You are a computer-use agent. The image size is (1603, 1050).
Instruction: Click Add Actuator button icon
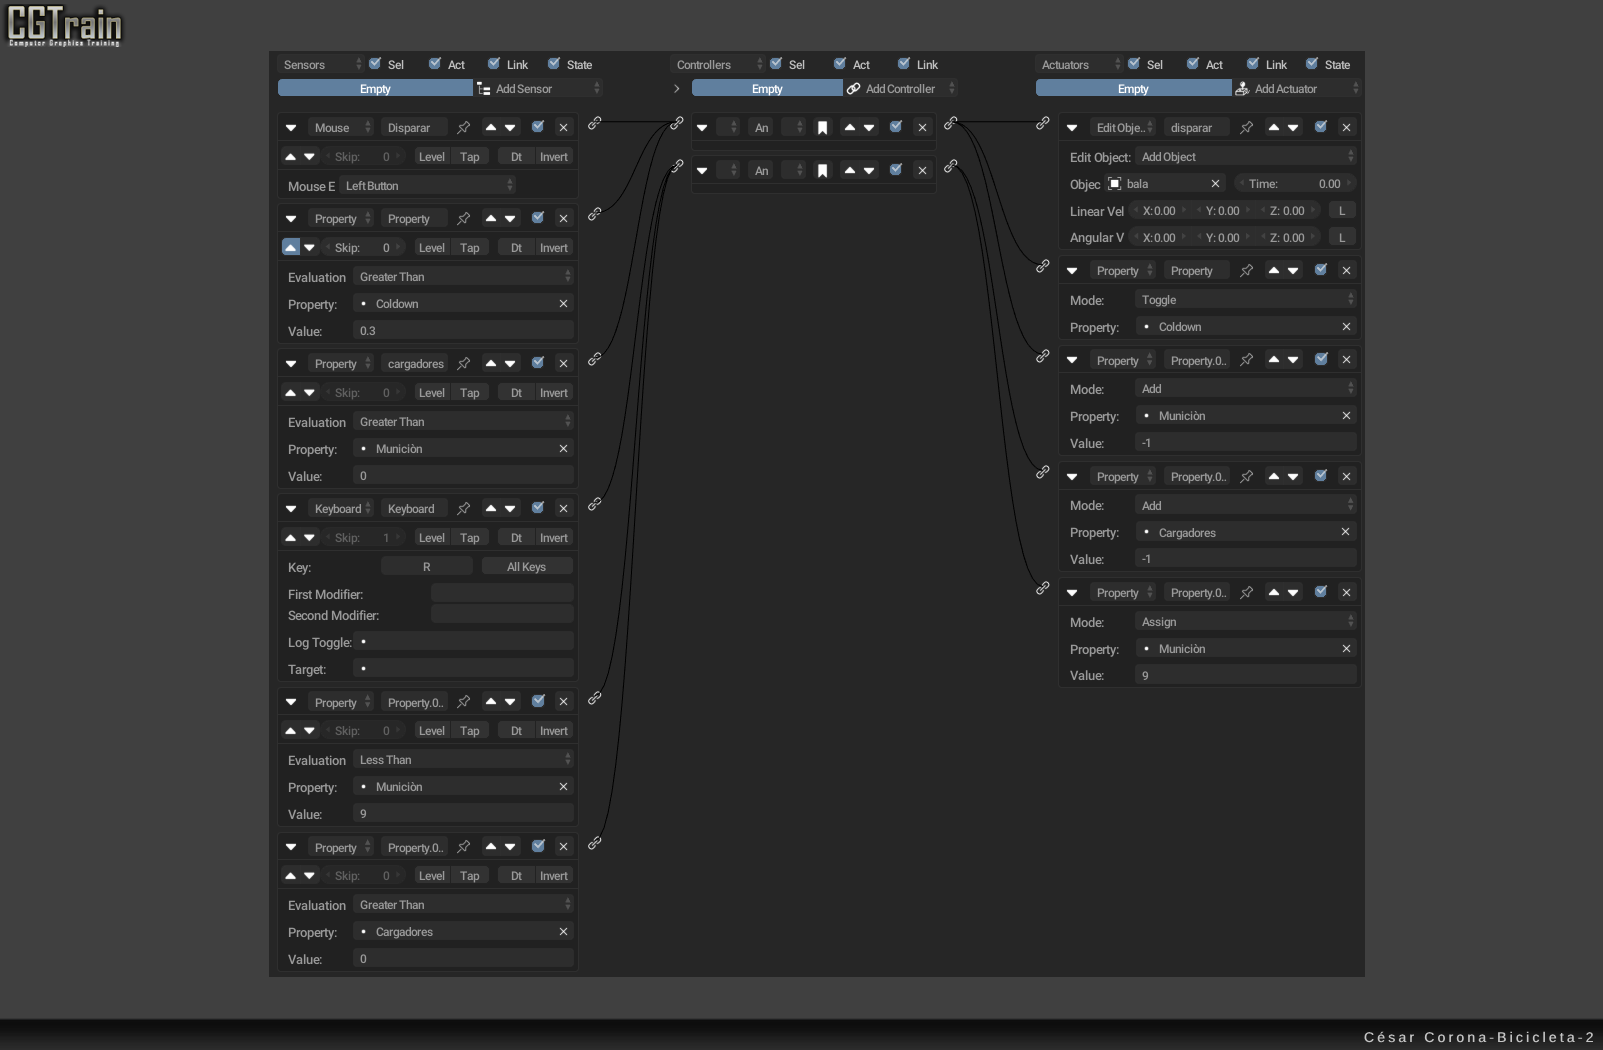point(1242,89)
